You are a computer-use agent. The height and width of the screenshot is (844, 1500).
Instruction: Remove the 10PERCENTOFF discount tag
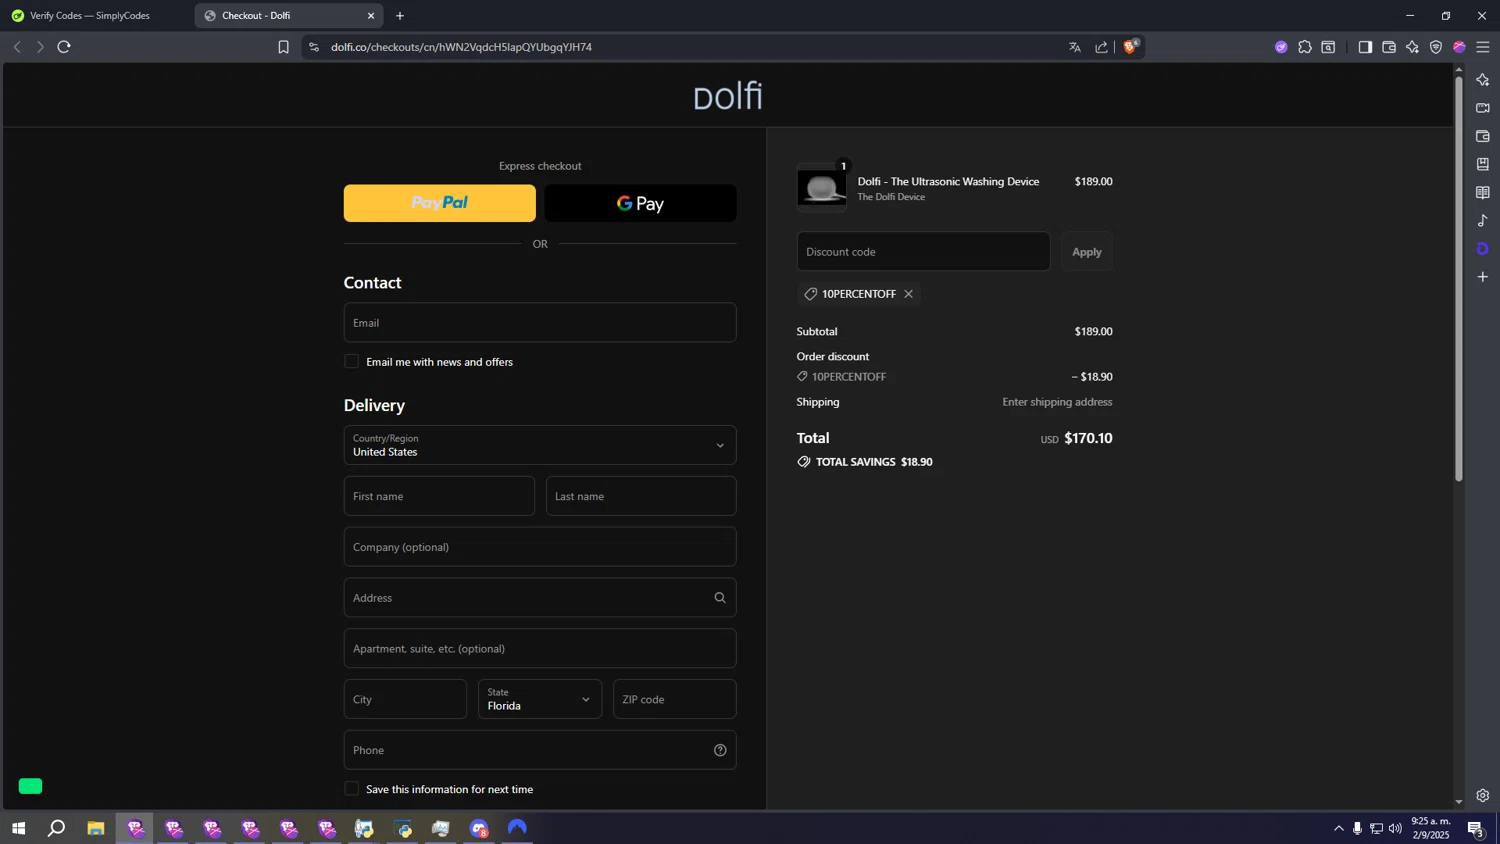click(908, 294)
